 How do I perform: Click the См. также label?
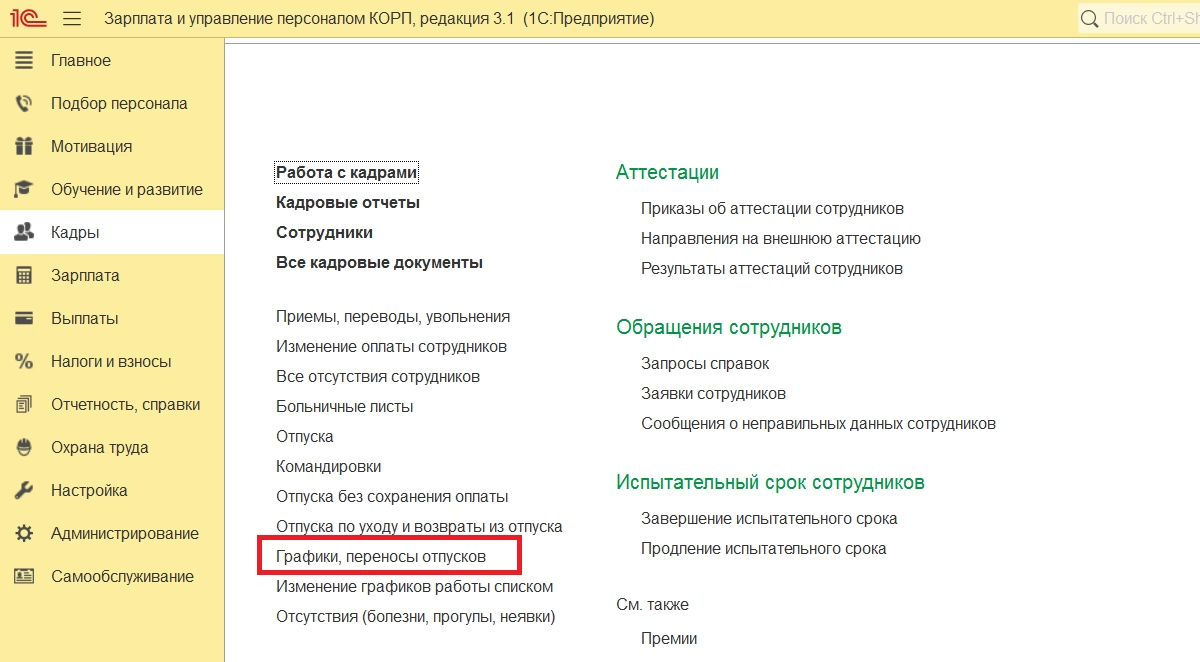[x=652, y=605]
